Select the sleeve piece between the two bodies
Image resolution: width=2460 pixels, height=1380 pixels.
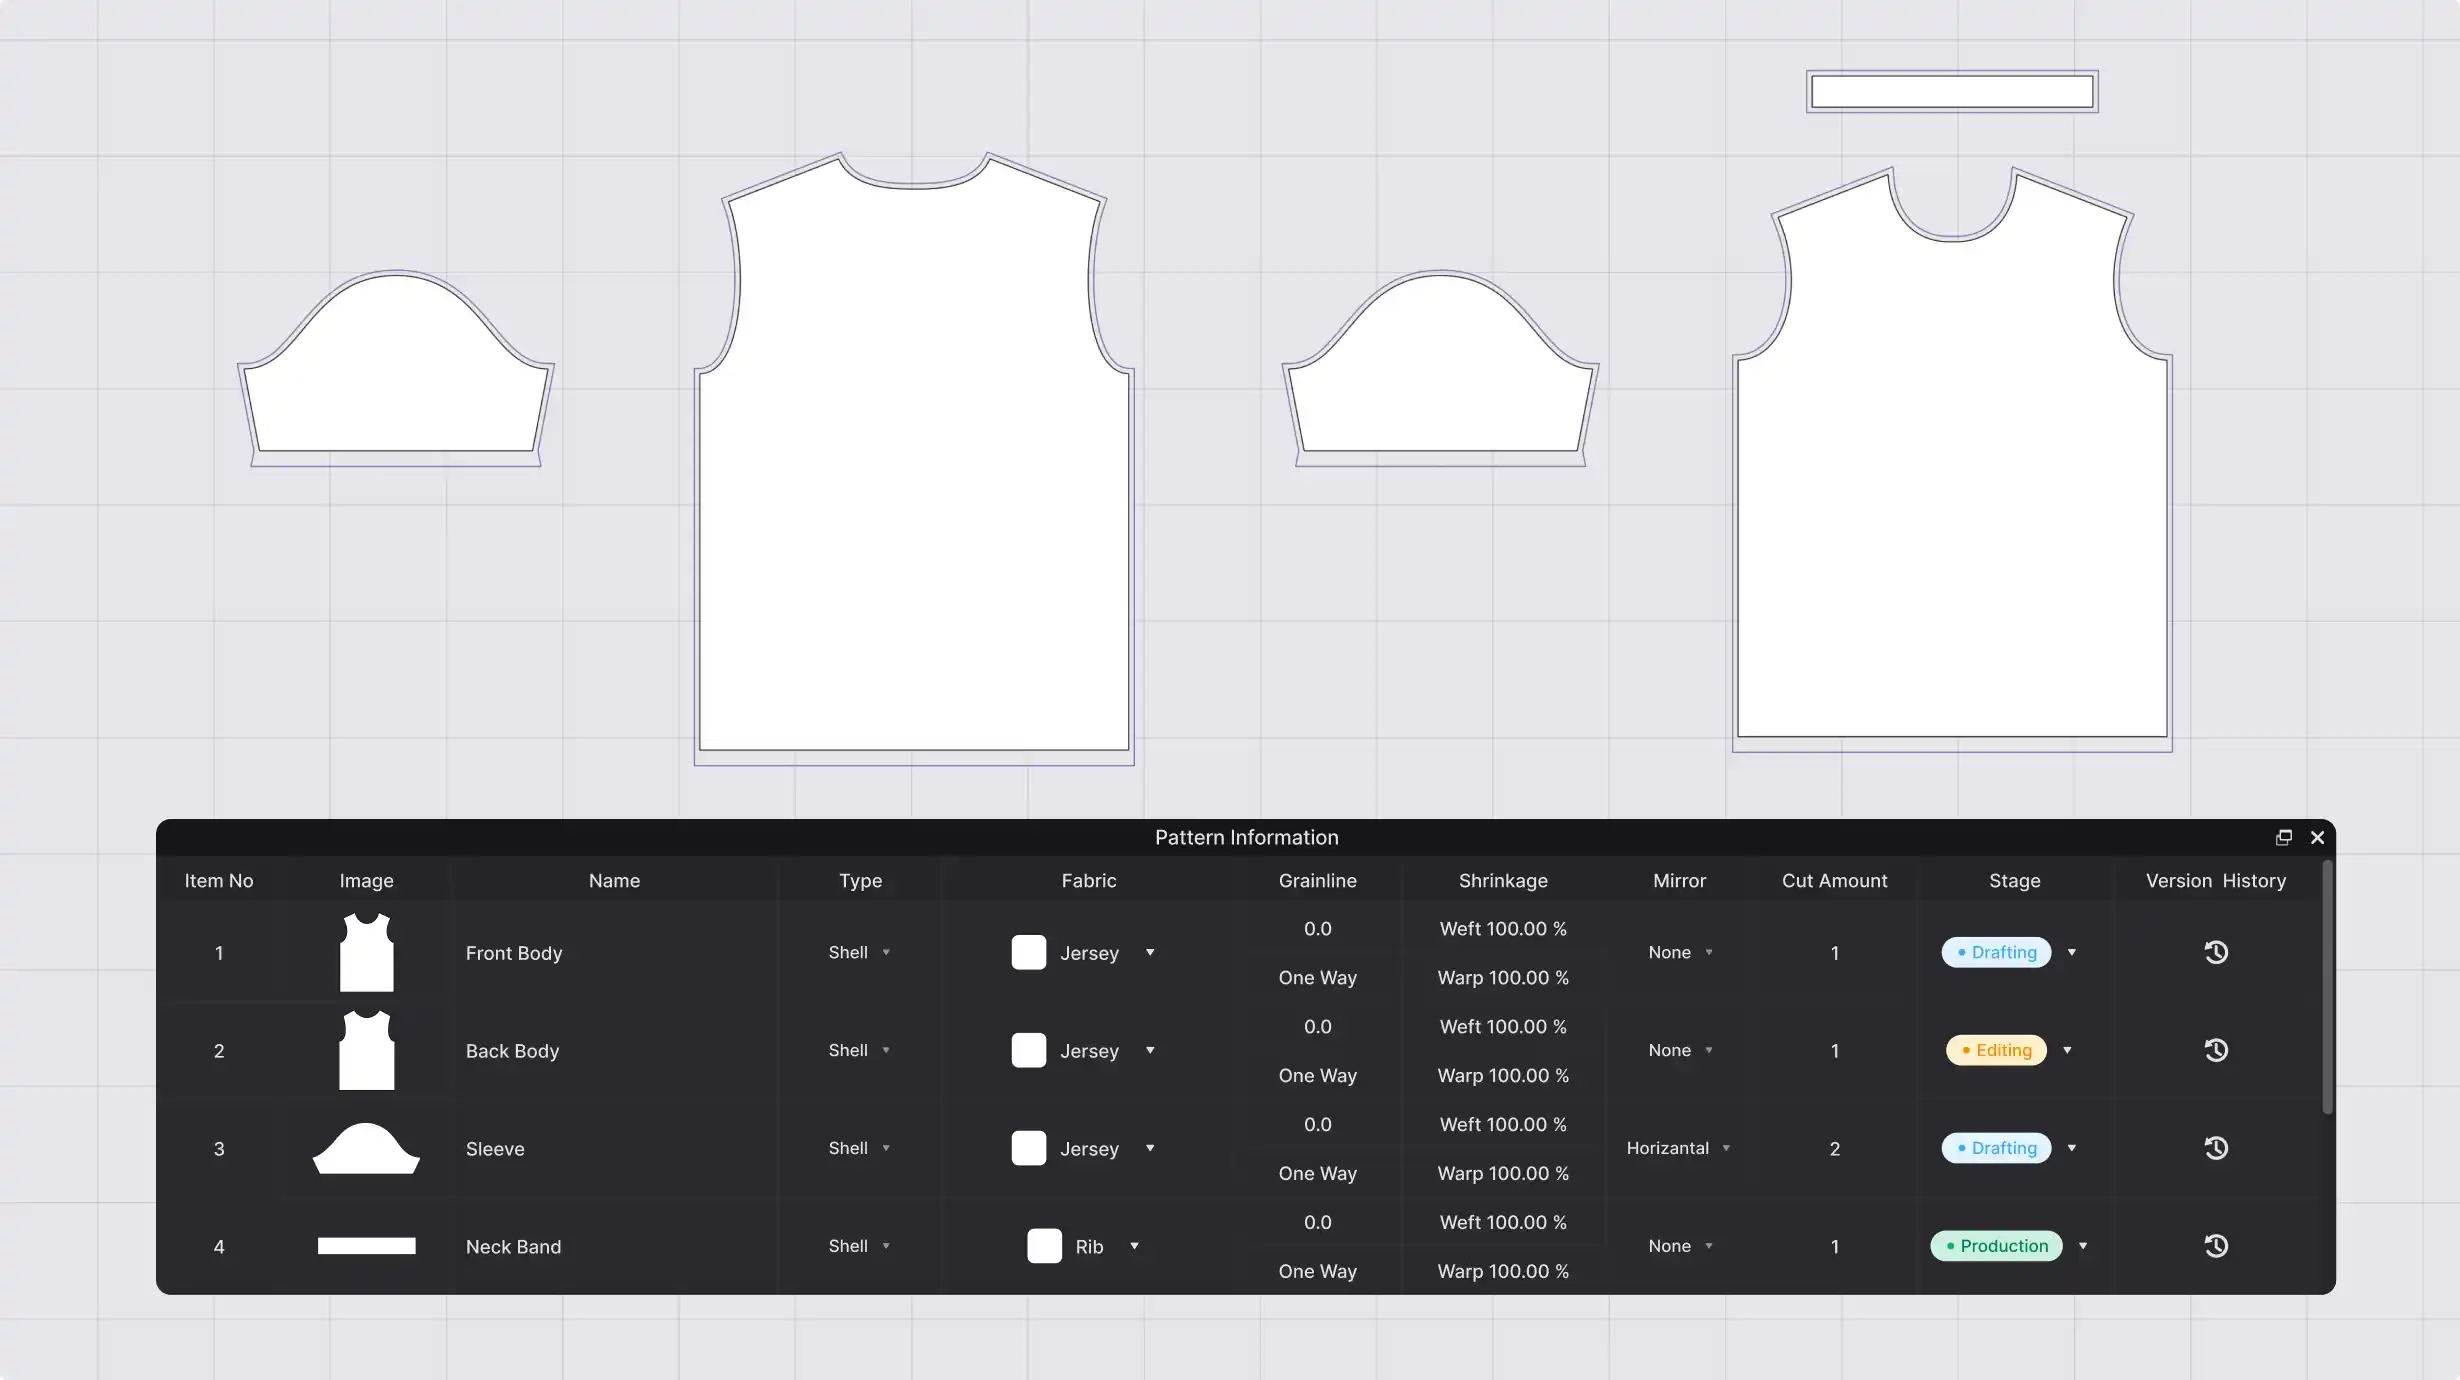(x=1441, y=368)
